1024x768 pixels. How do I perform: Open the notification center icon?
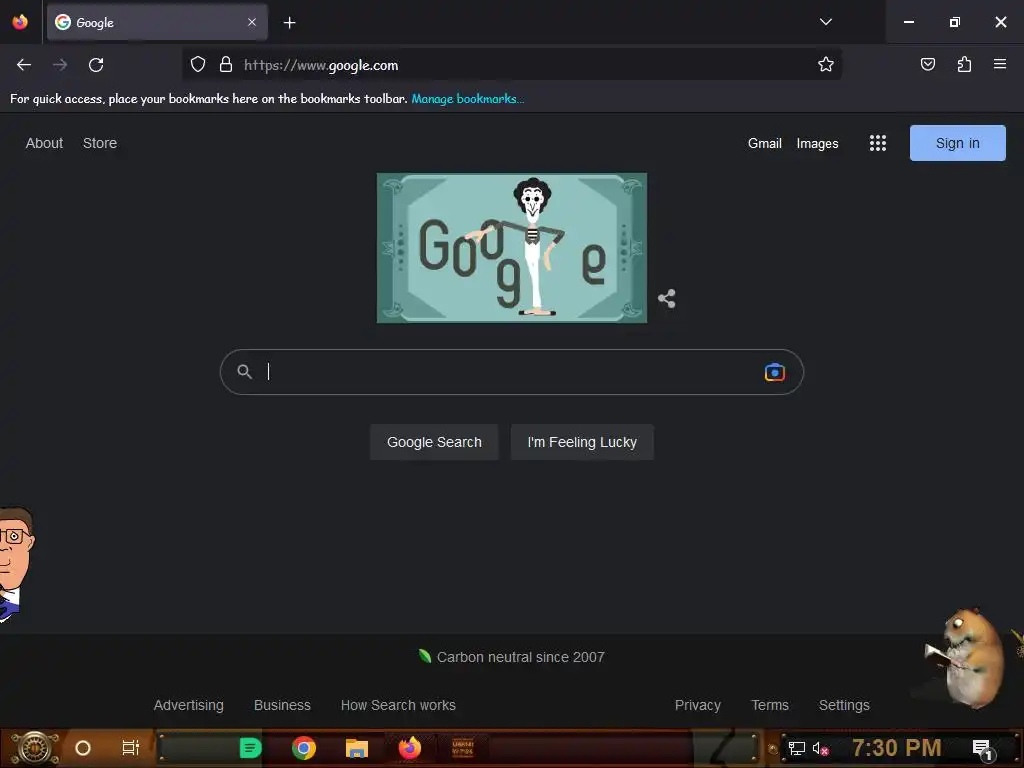tap(983, 748)
